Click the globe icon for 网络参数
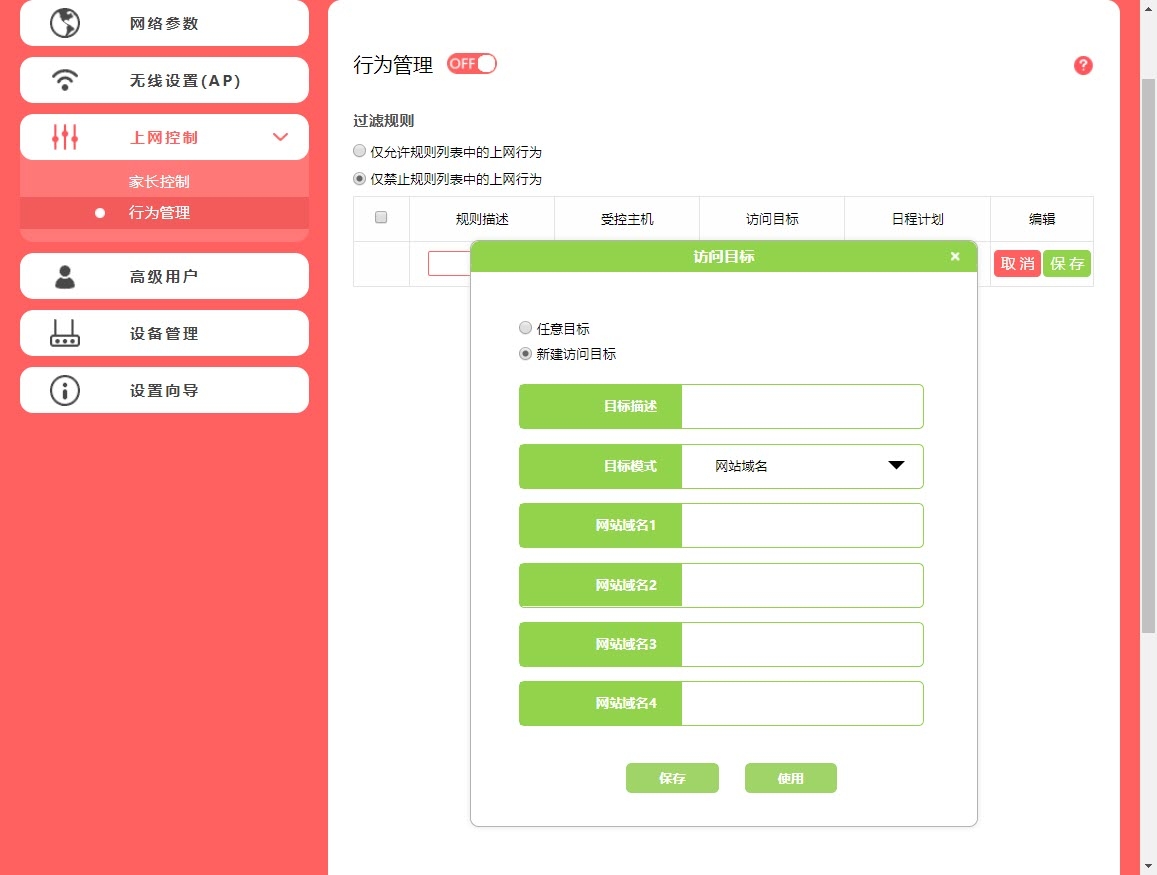1157x875 pixels. pyautogui.click(x=65, y=23)
